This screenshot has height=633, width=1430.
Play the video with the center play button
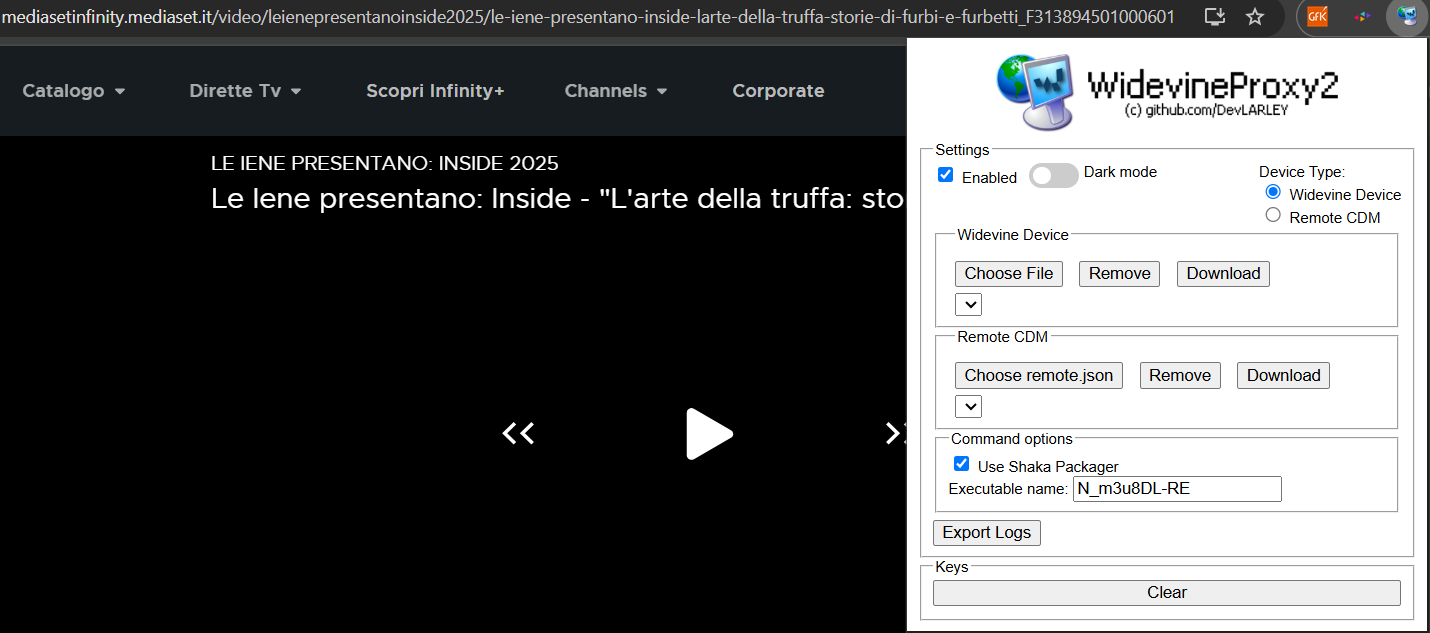[709, 434]
